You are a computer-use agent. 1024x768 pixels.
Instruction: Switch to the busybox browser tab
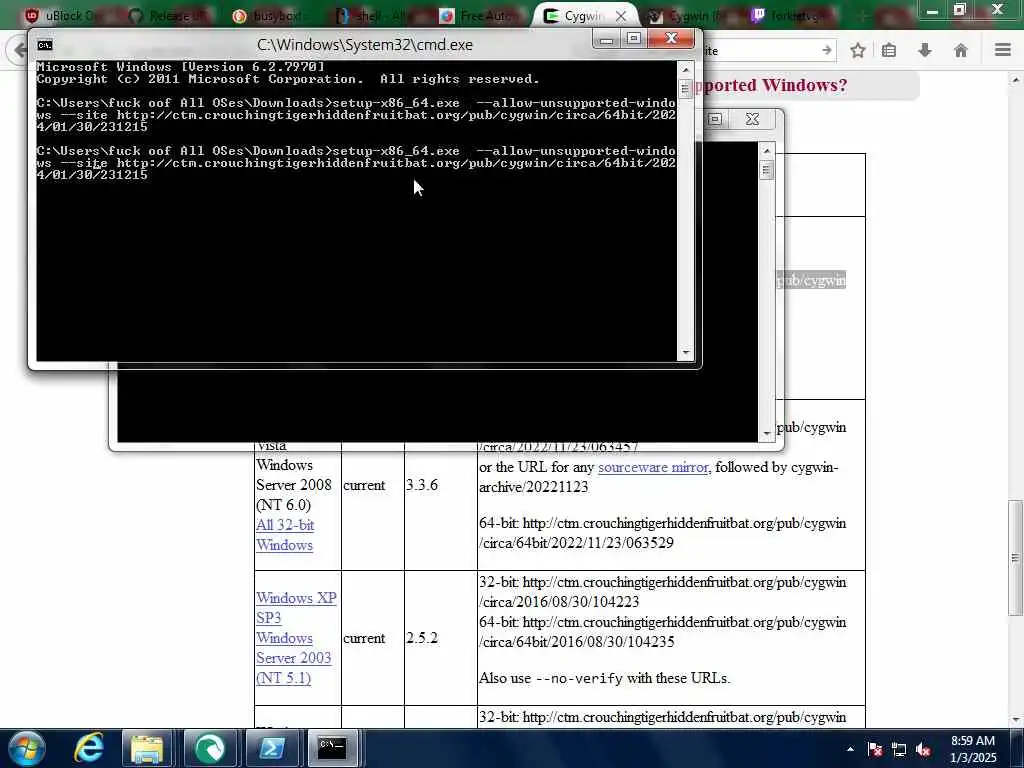pyautogui.click(x=271, y=16)
